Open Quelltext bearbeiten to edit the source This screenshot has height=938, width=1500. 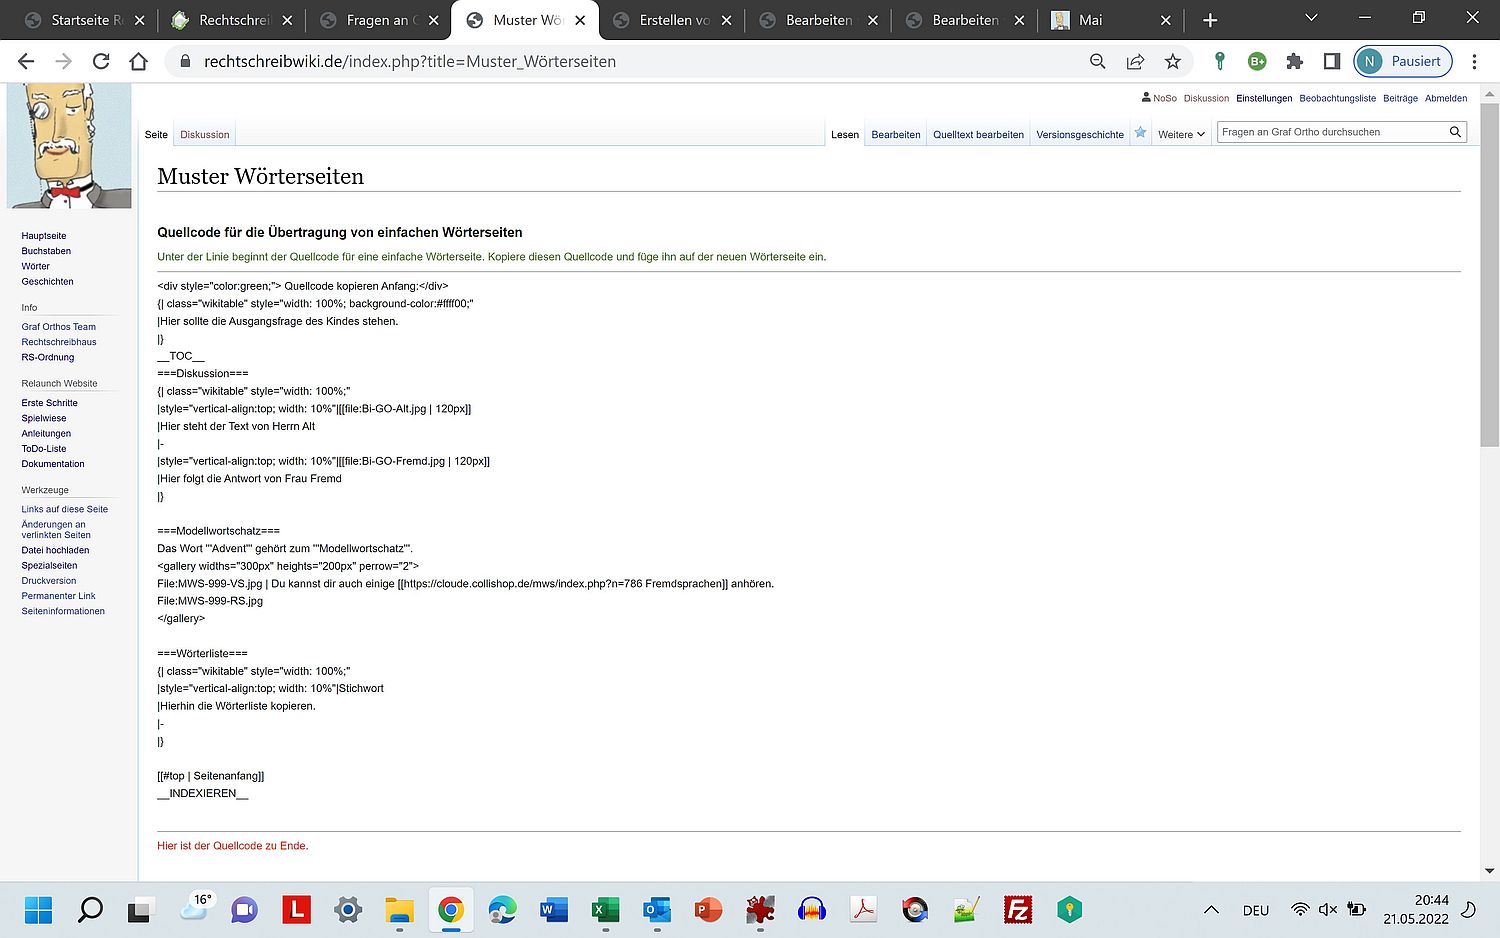pos(977,134)
